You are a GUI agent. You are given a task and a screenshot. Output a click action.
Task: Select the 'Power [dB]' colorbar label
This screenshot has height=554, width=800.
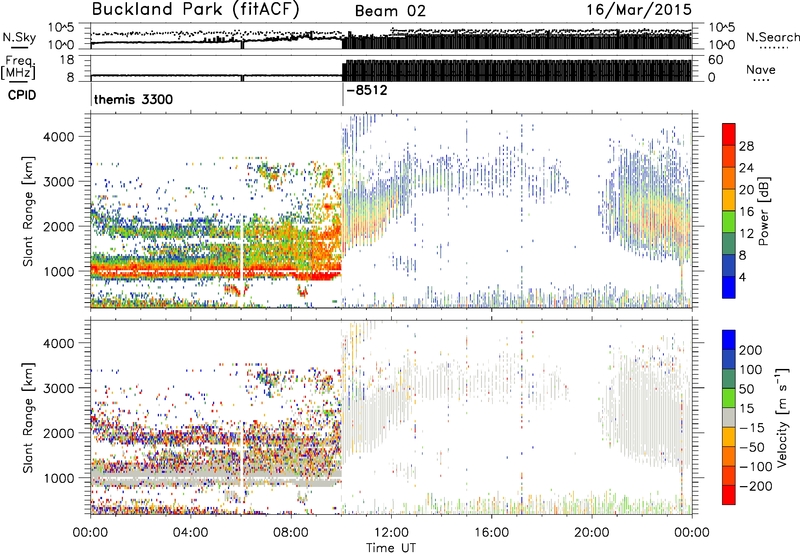pyautogui.click(x=764, y=211)
